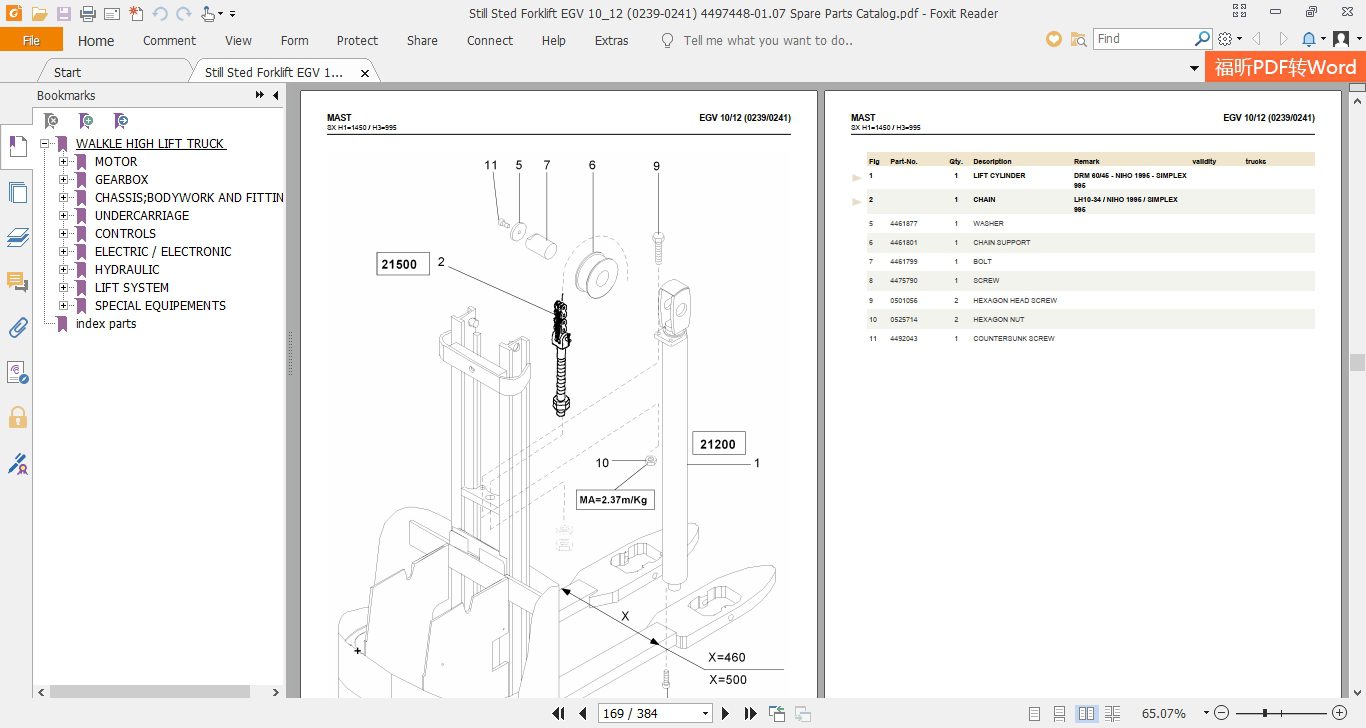The width and height of the screenshot is (1366, 728).
Task: Click the magnifier icon in the Find box
Action: tap(1203, 39)
